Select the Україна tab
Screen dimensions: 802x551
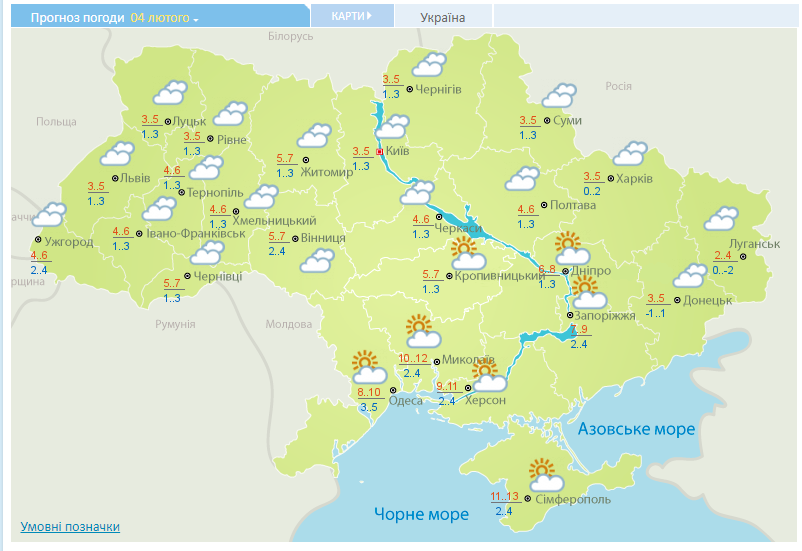coord(443,17)
